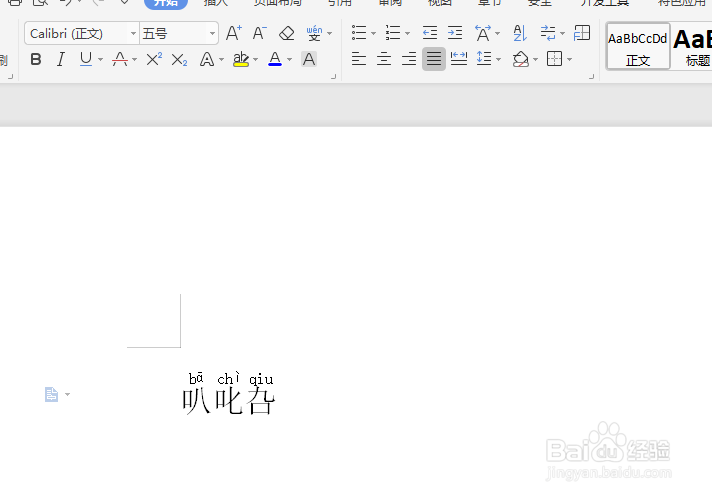
Task: Sort text with the A-Z icon
Action: [519, 33]
